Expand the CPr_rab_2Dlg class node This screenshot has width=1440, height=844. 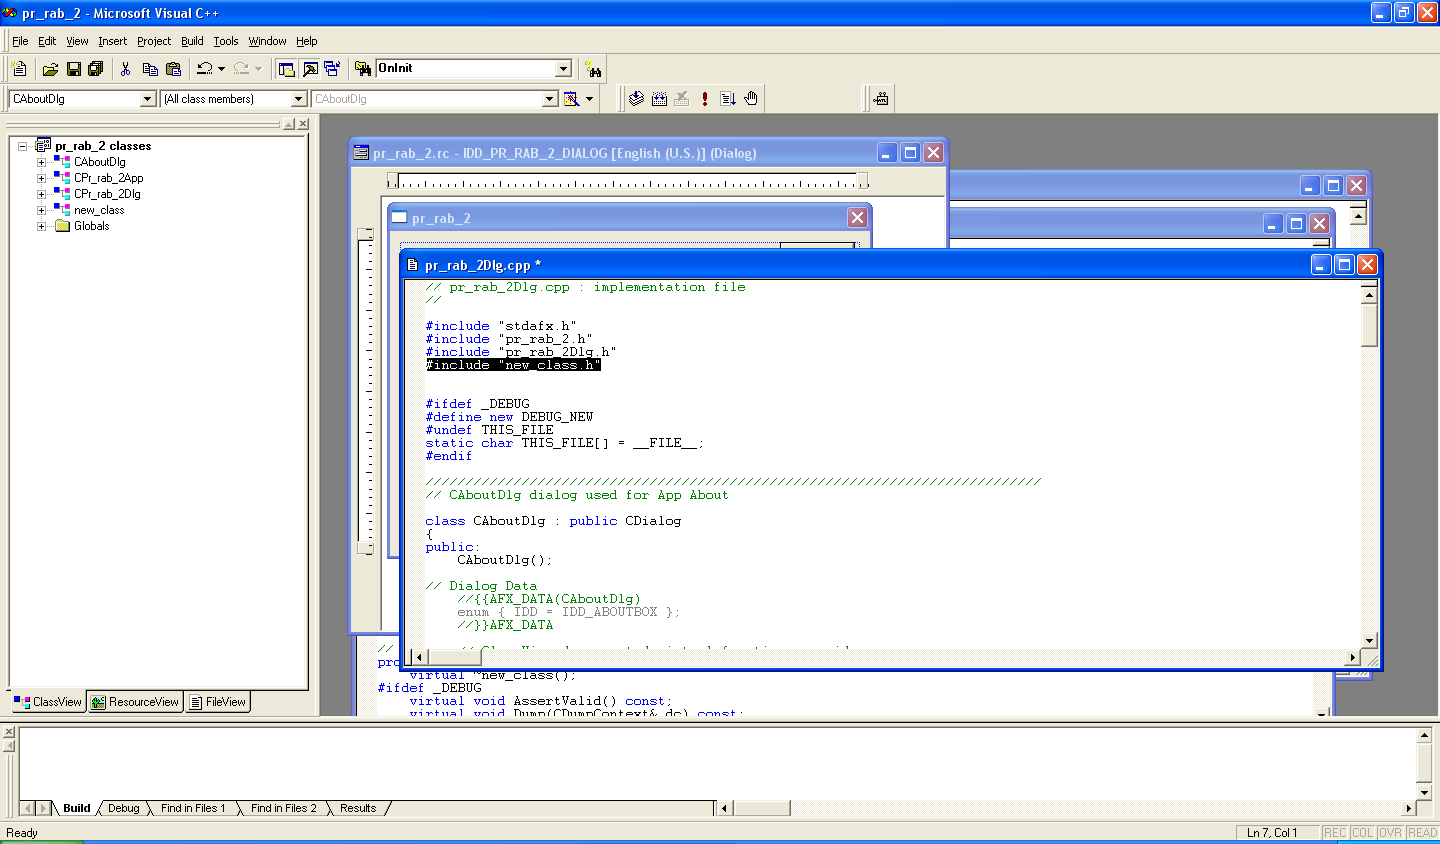pos(41,194)
